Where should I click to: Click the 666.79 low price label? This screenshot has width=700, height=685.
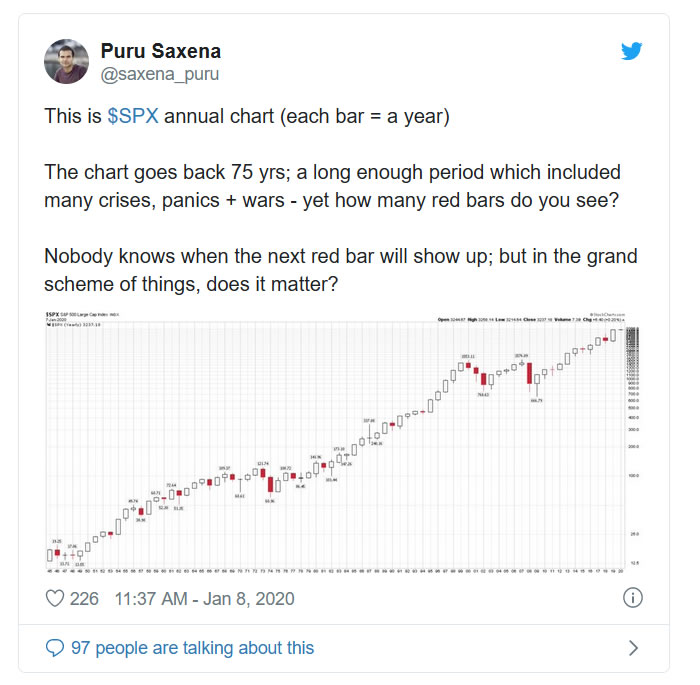[x=536, y=399]
